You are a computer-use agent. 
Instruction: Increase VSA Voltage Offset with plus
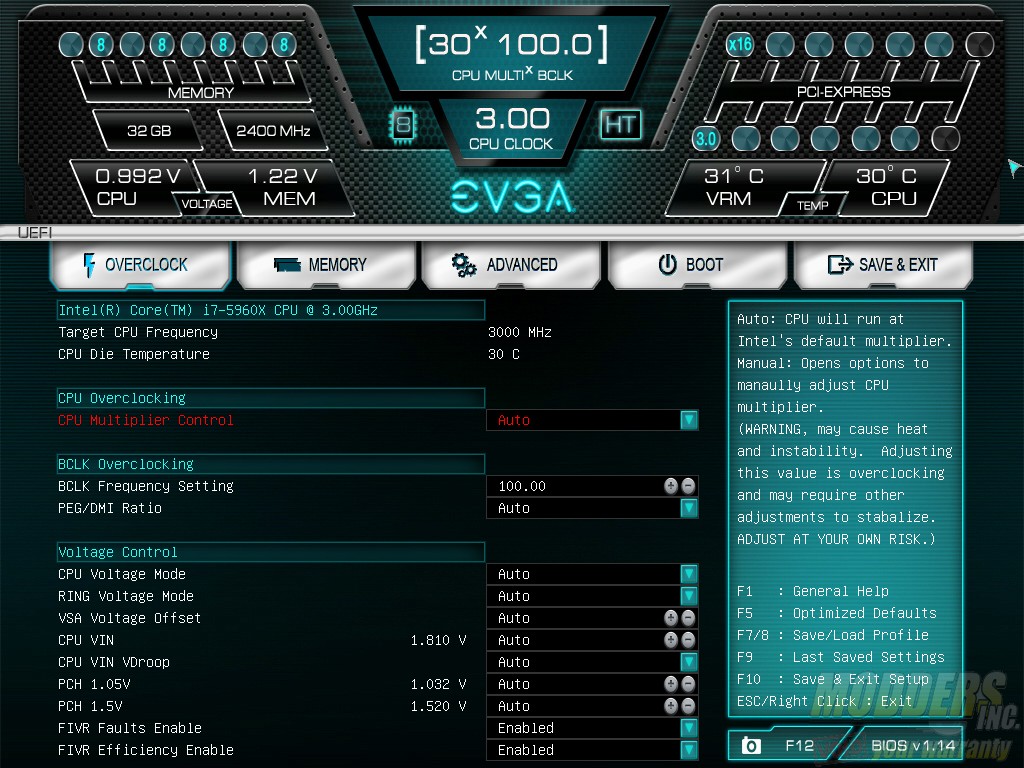671,618
